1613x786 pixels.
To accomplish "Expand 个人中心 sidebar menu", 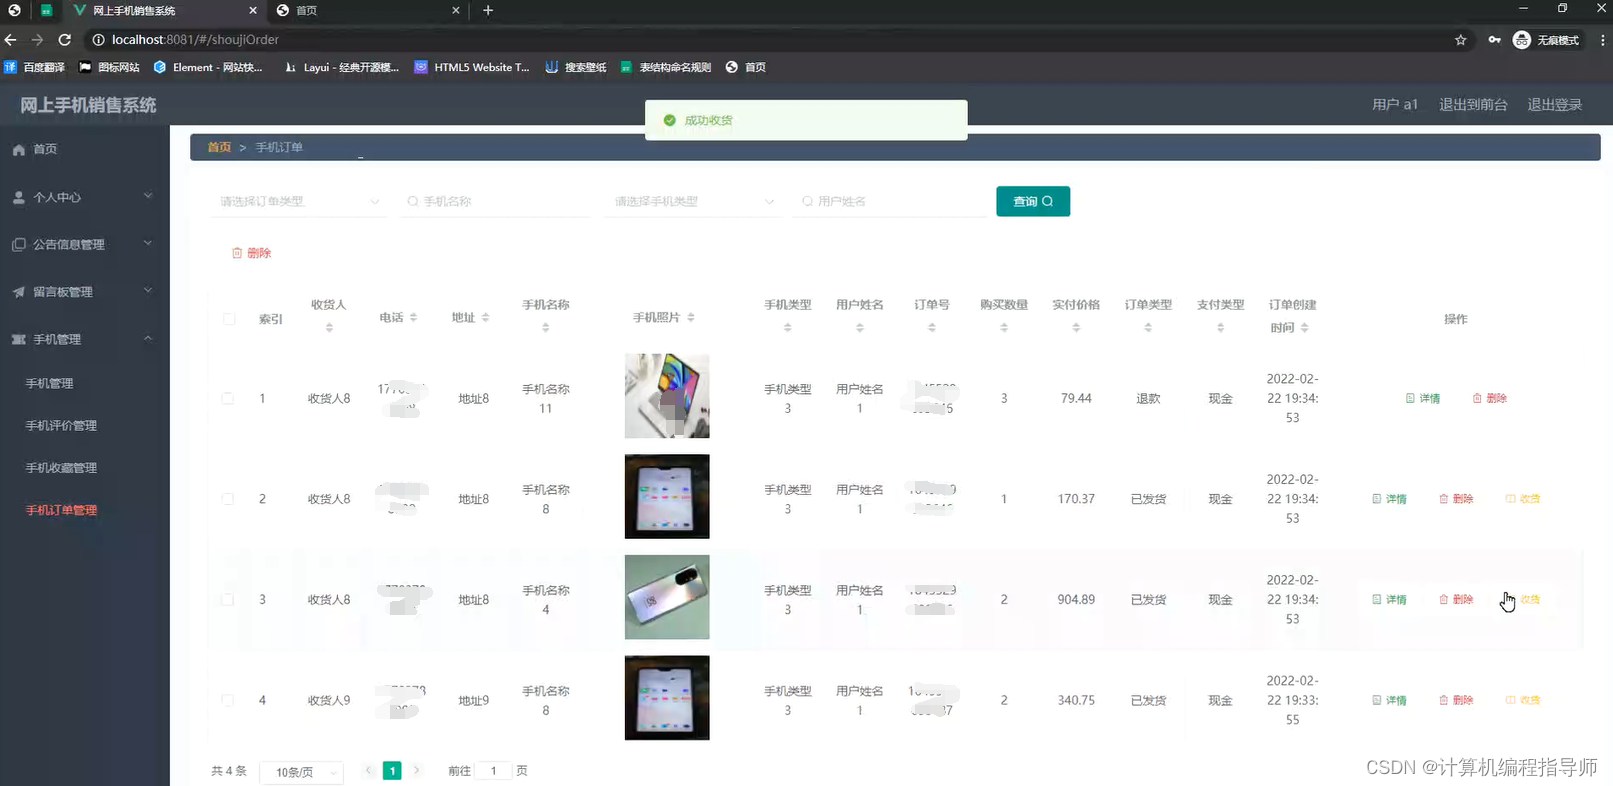I will (x=85, y=197).
